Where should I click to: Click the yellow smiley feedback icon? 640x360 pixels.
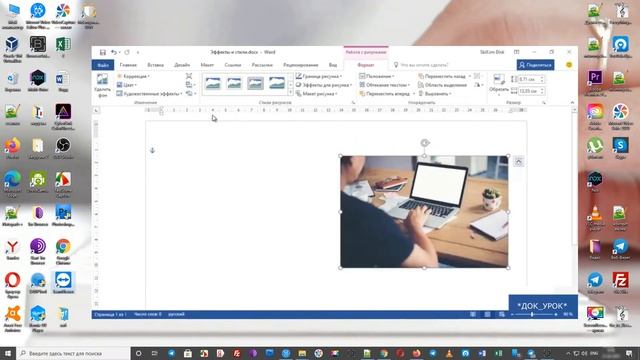569,65
